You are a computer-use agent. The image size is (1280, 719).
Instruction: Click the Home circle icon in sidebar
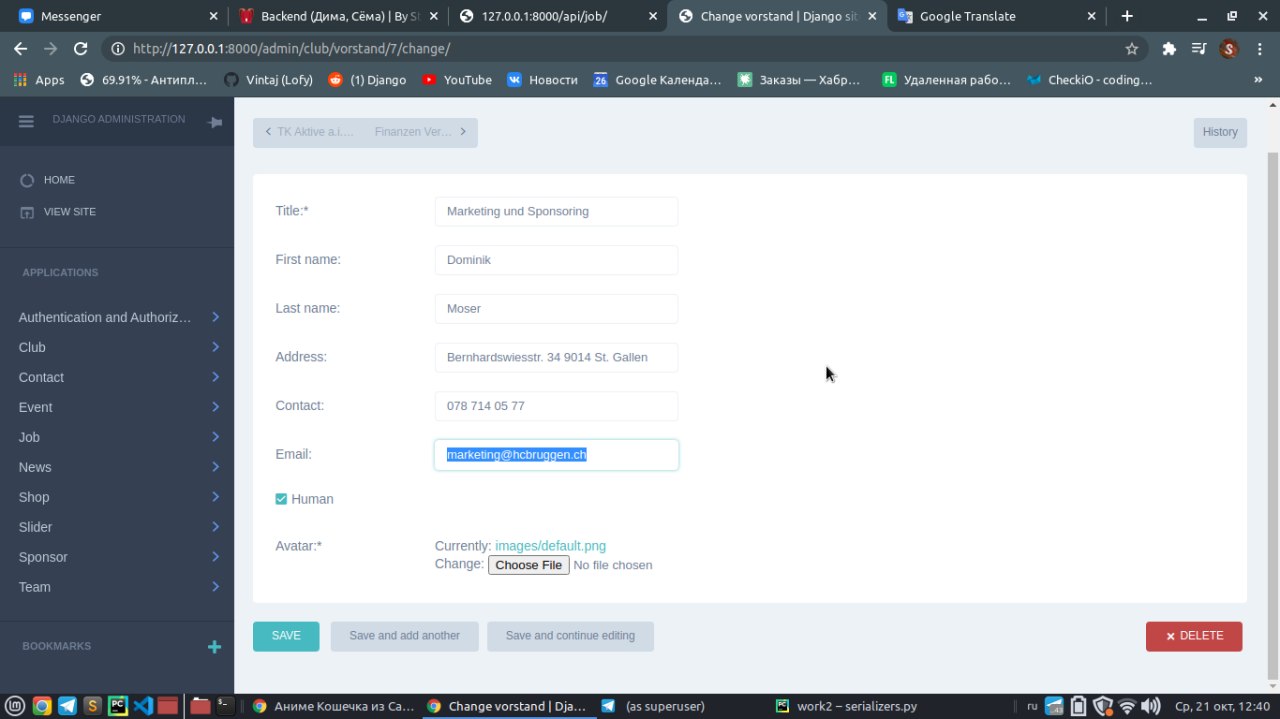[27, 180]
